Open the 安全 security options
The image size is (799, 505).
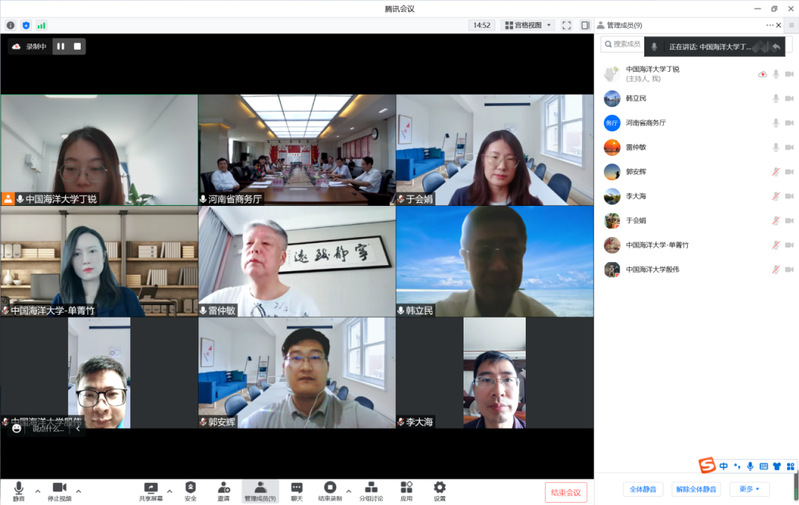click(x=190, y=490)
